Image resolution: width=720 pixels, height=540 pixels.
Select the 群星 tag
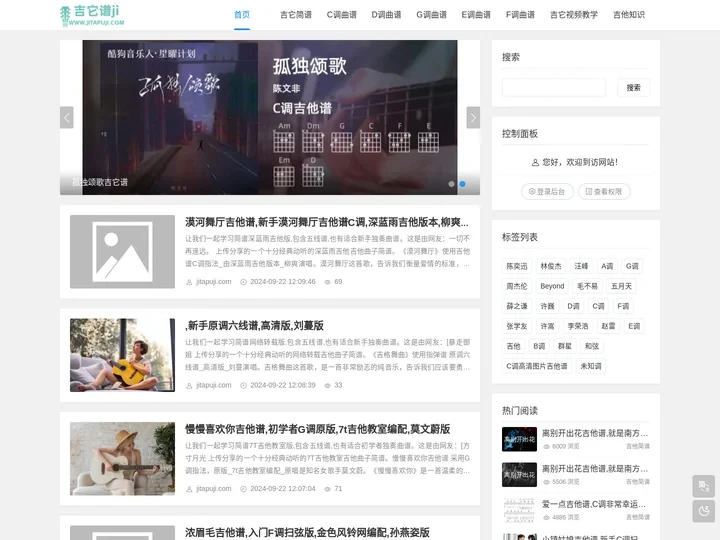(564, 346)
